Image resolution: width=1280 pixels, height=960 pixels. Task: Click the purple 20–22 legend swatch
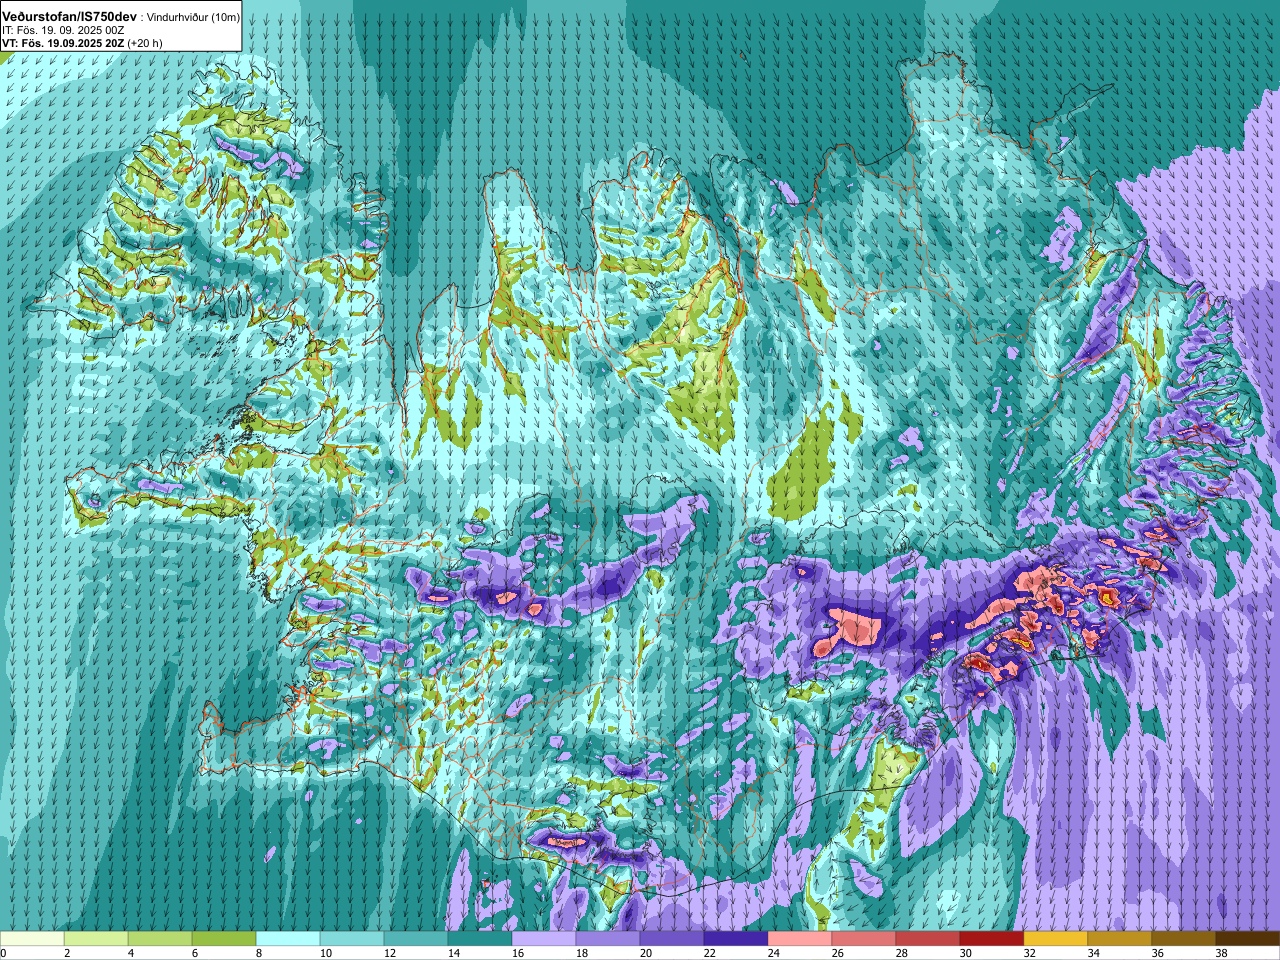click(672, 939)
